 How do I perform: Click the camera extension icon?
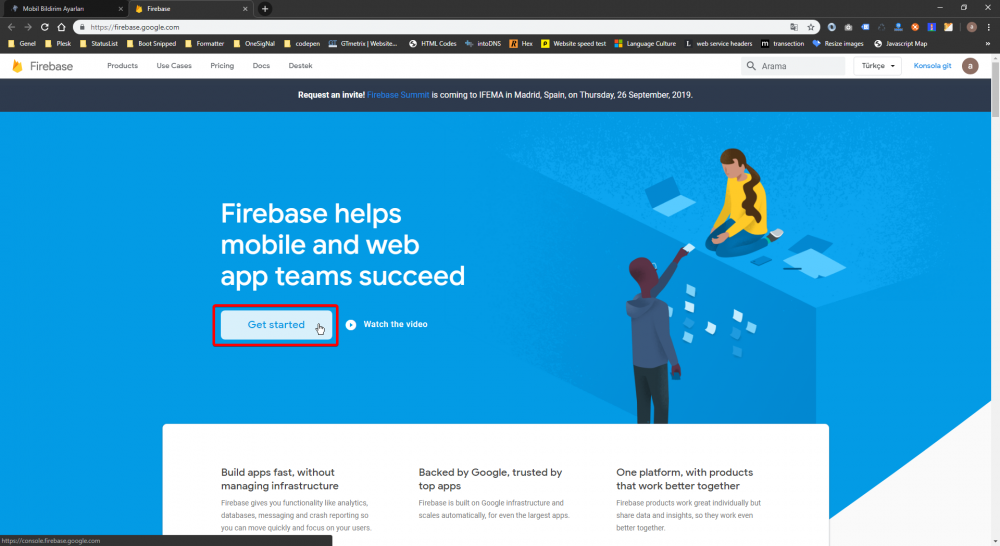pyautogui.click(x=848, y=27)
